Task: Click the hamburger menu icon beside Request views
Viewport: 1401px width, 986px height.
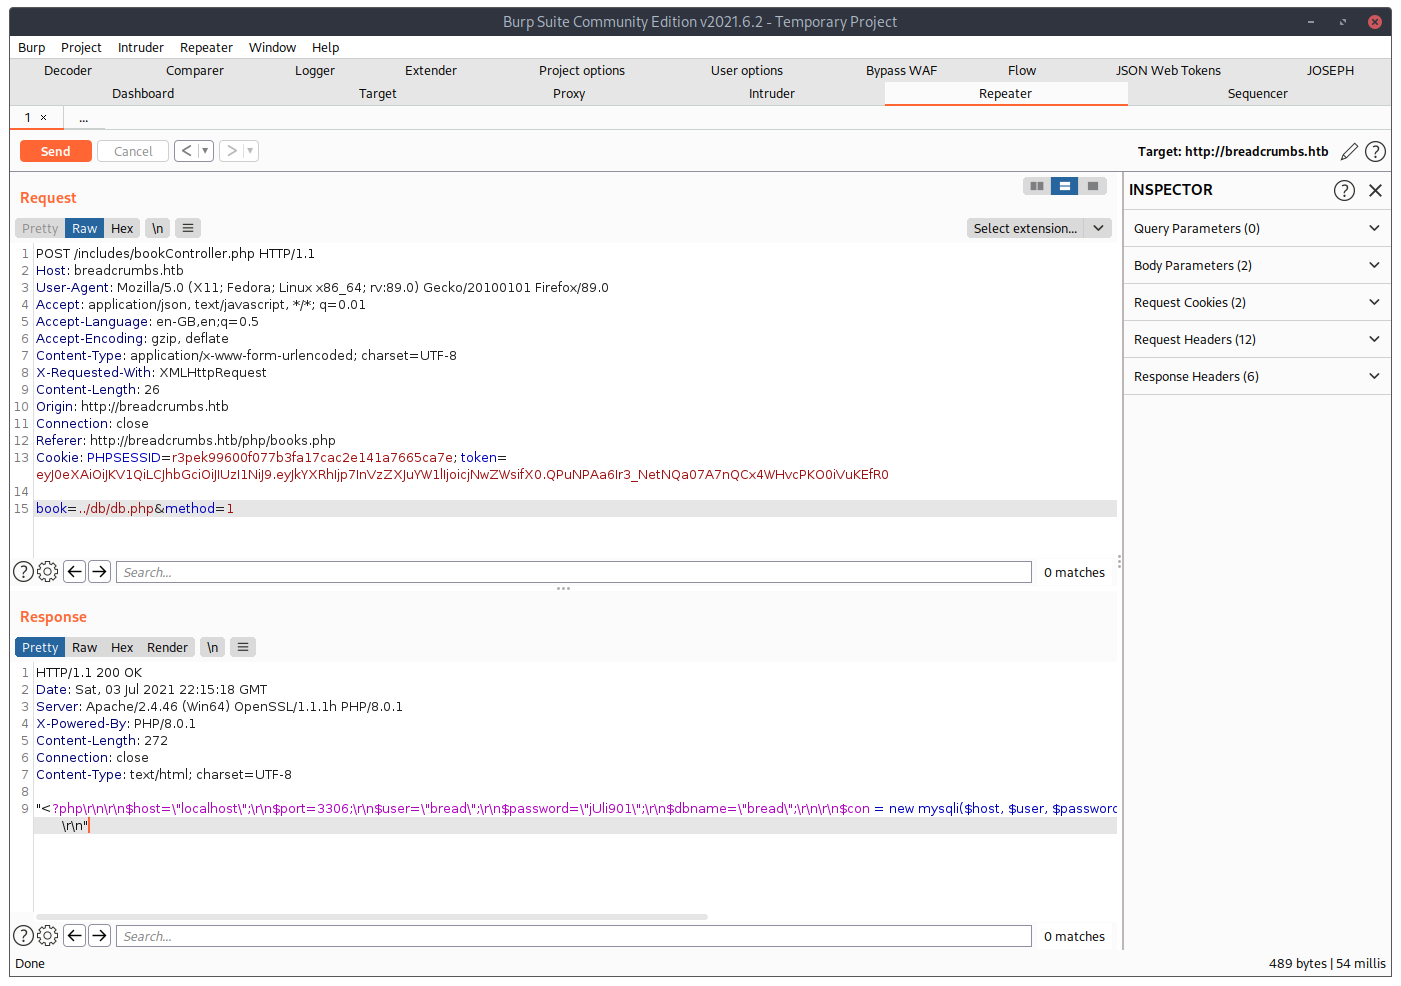Action: pos(188,228)
